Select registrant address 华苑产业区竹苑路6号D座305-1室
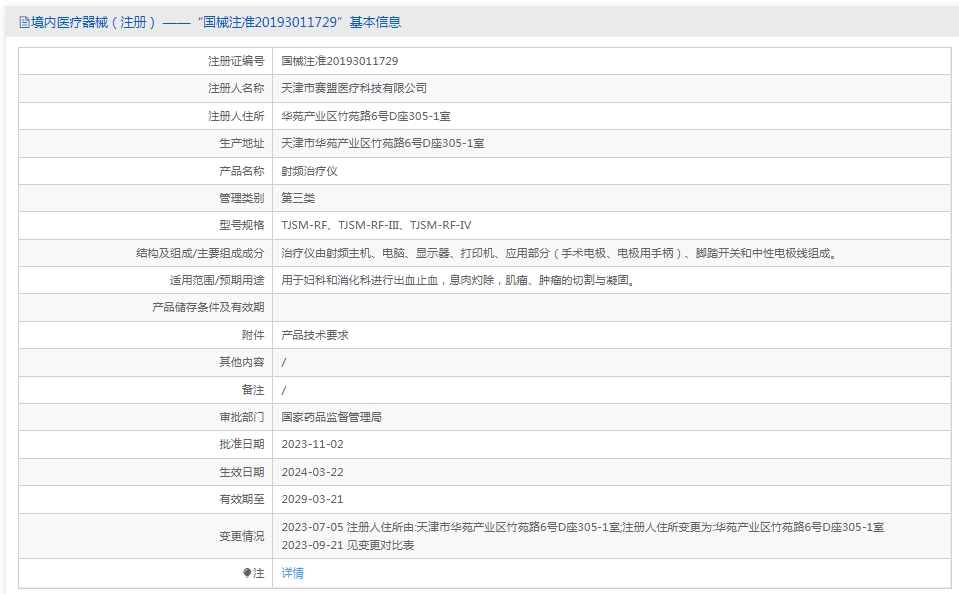 (x=366, y=116)
